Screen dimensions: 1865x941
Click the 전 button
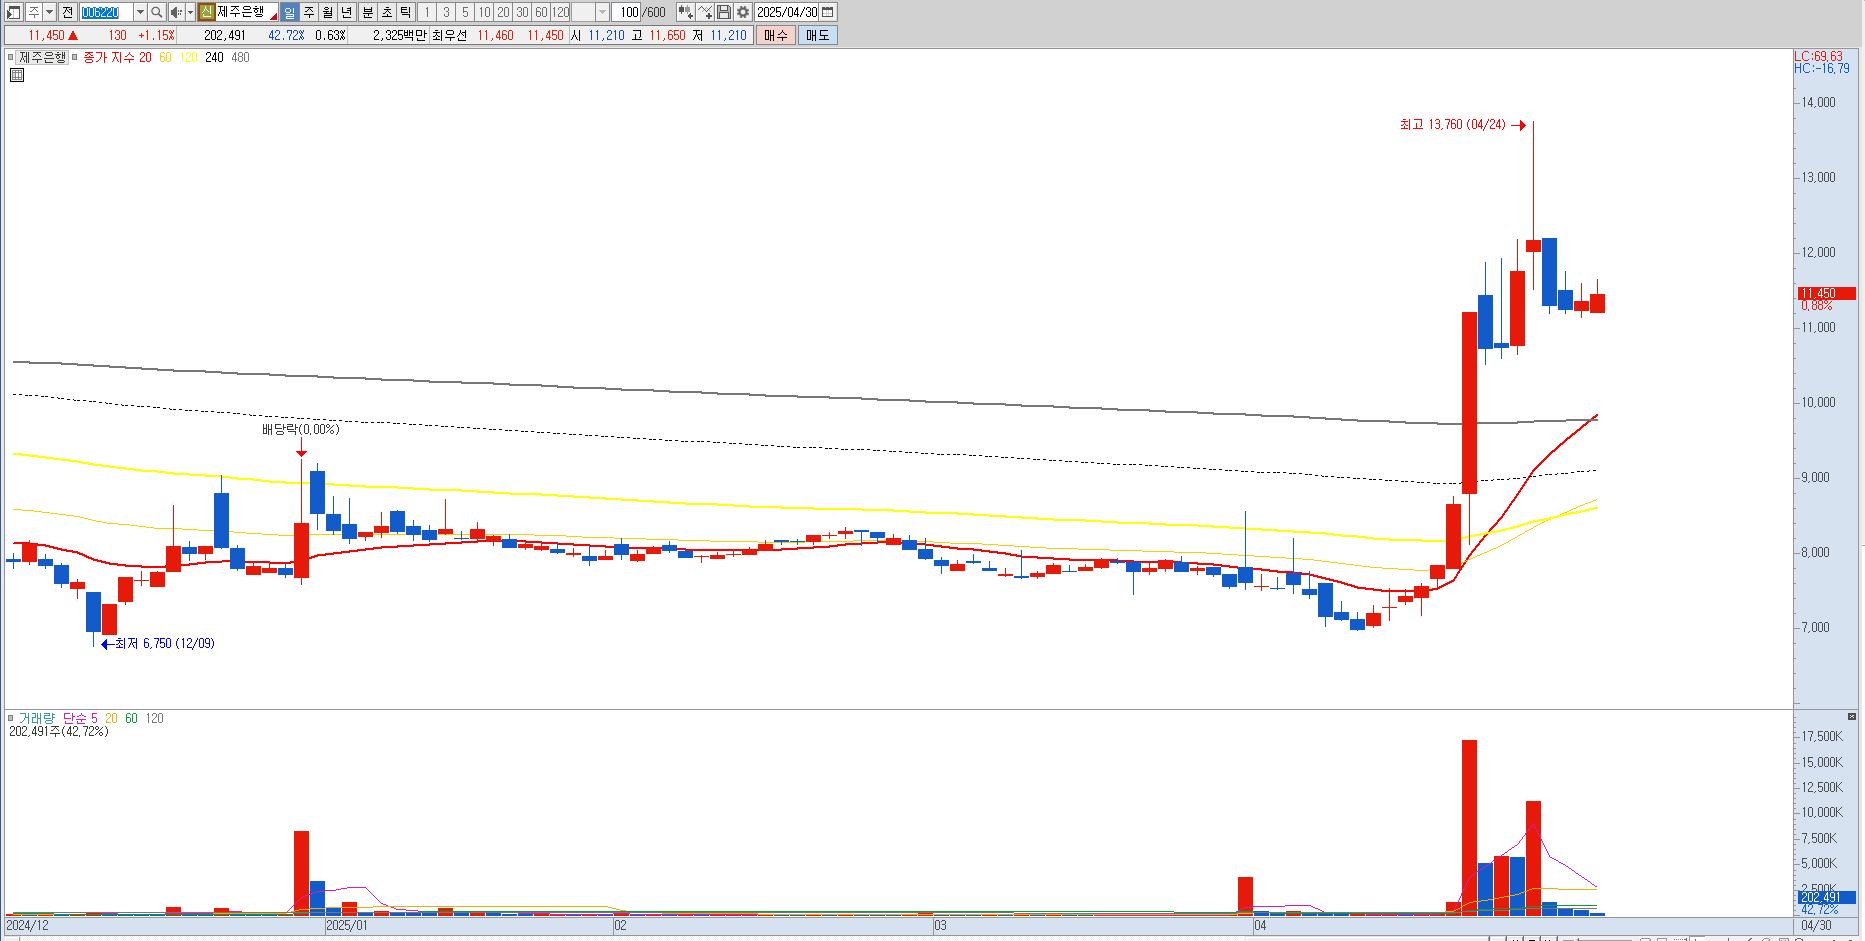[67, 12]
